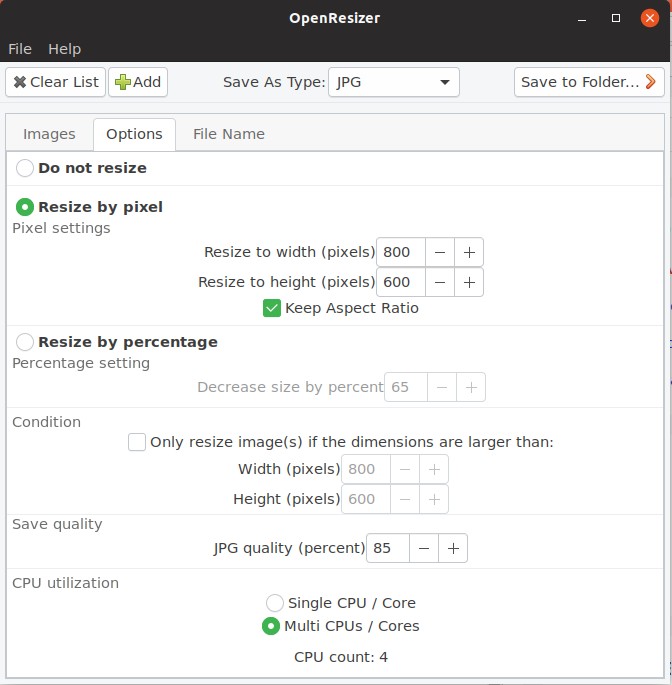Open the Help menu
Viewport: 672px width, 685px height.
point(65,49)
